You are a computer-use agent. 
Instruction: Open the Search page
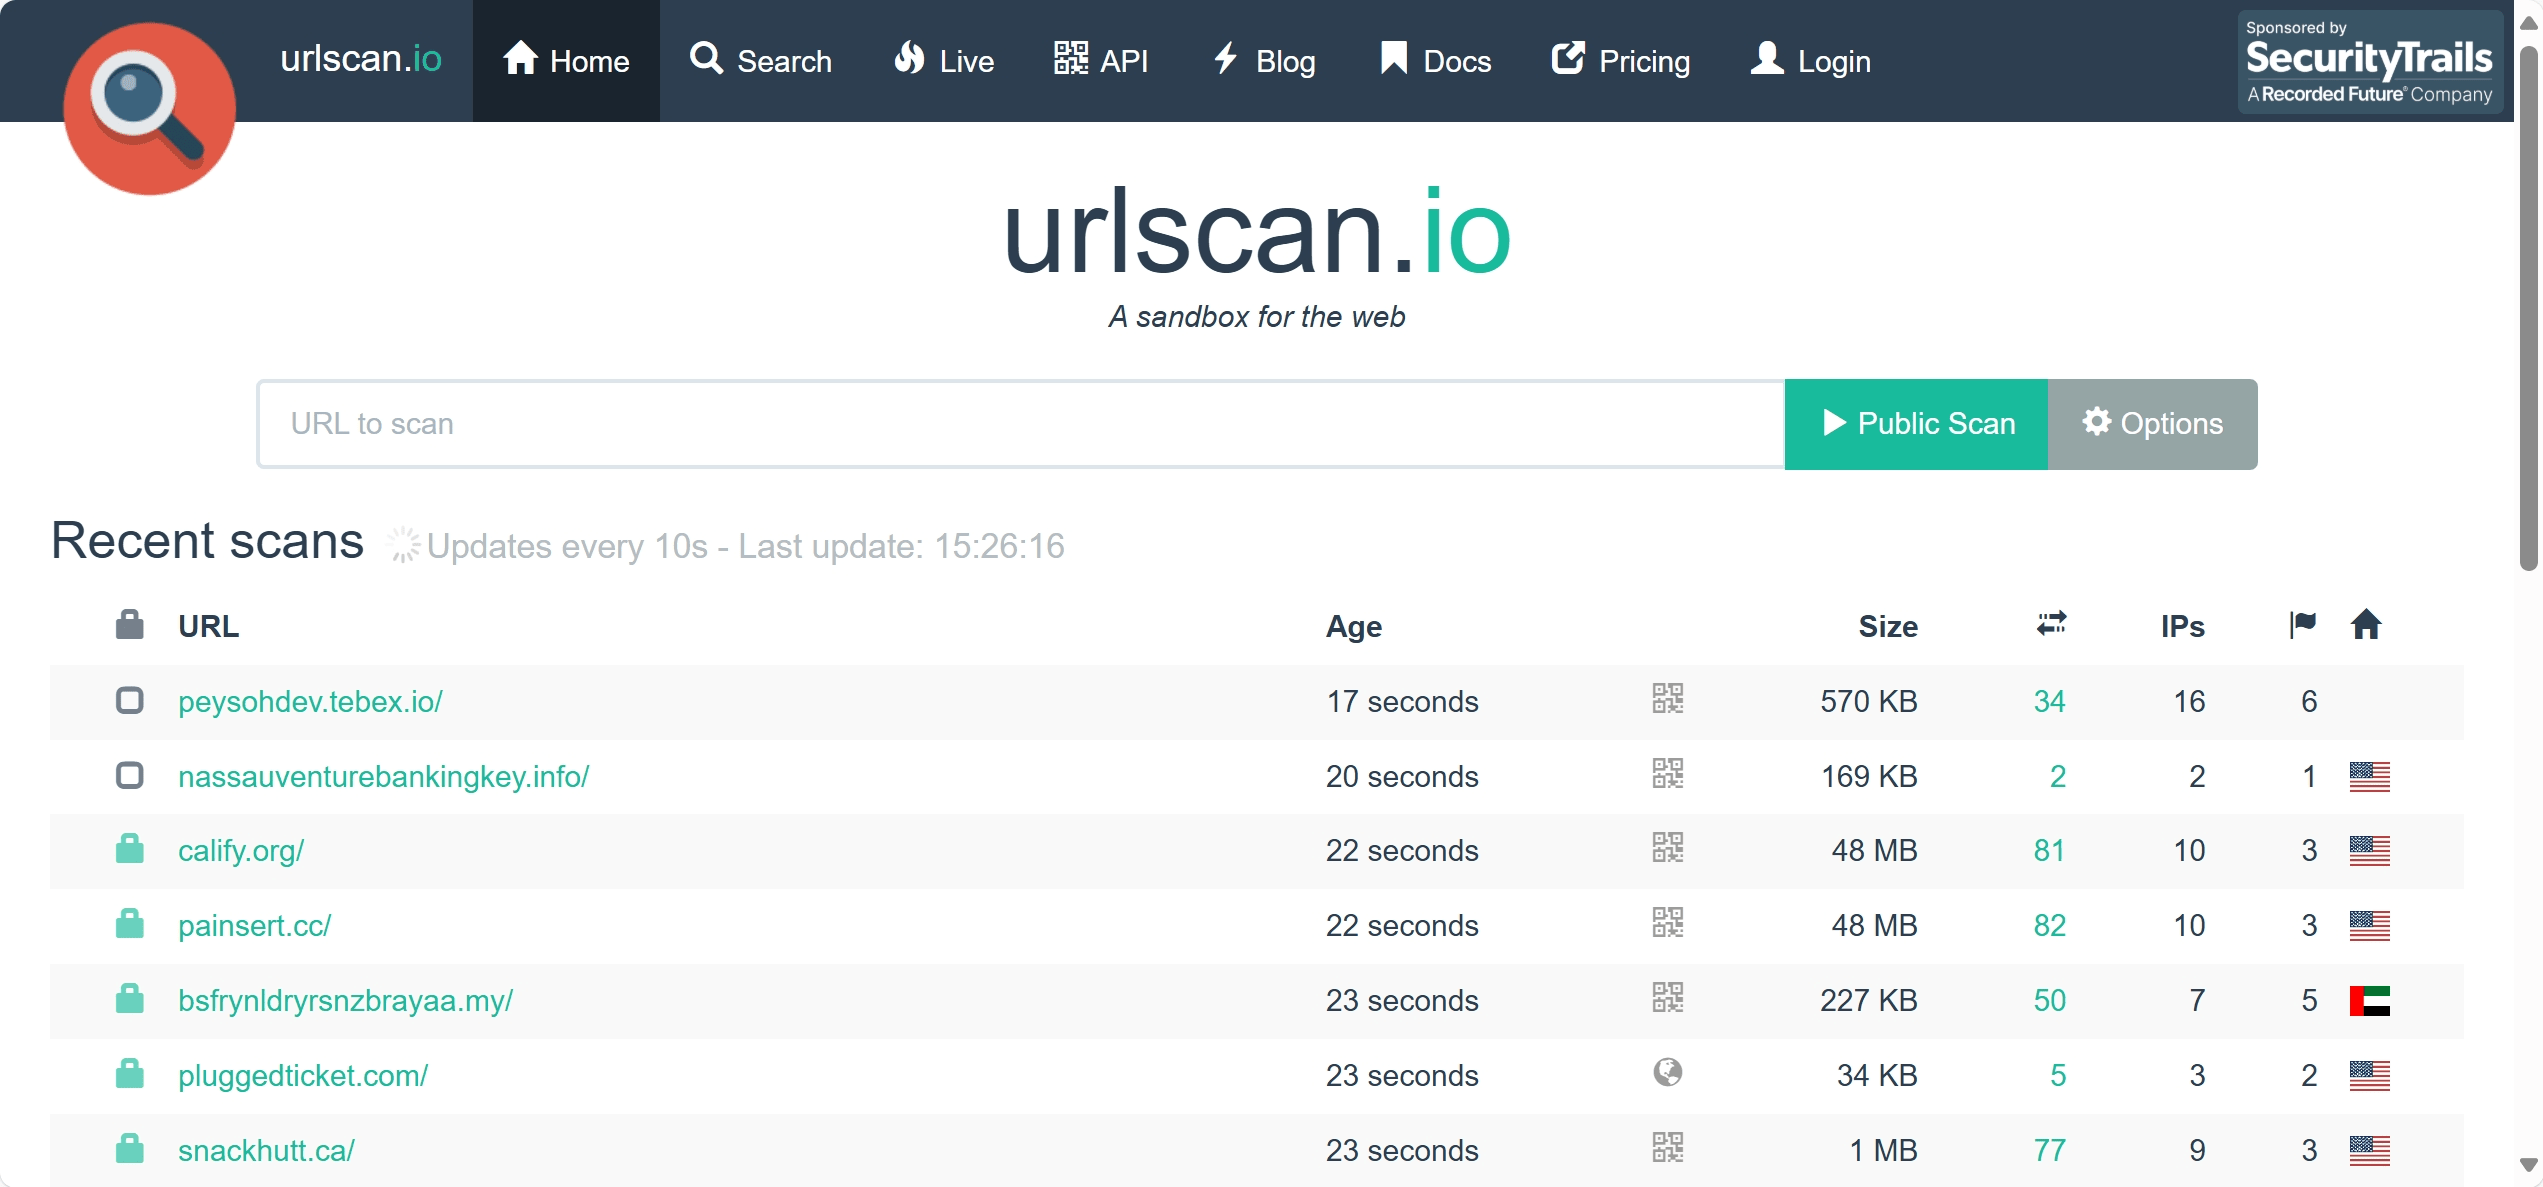click(x=761, y=61)
